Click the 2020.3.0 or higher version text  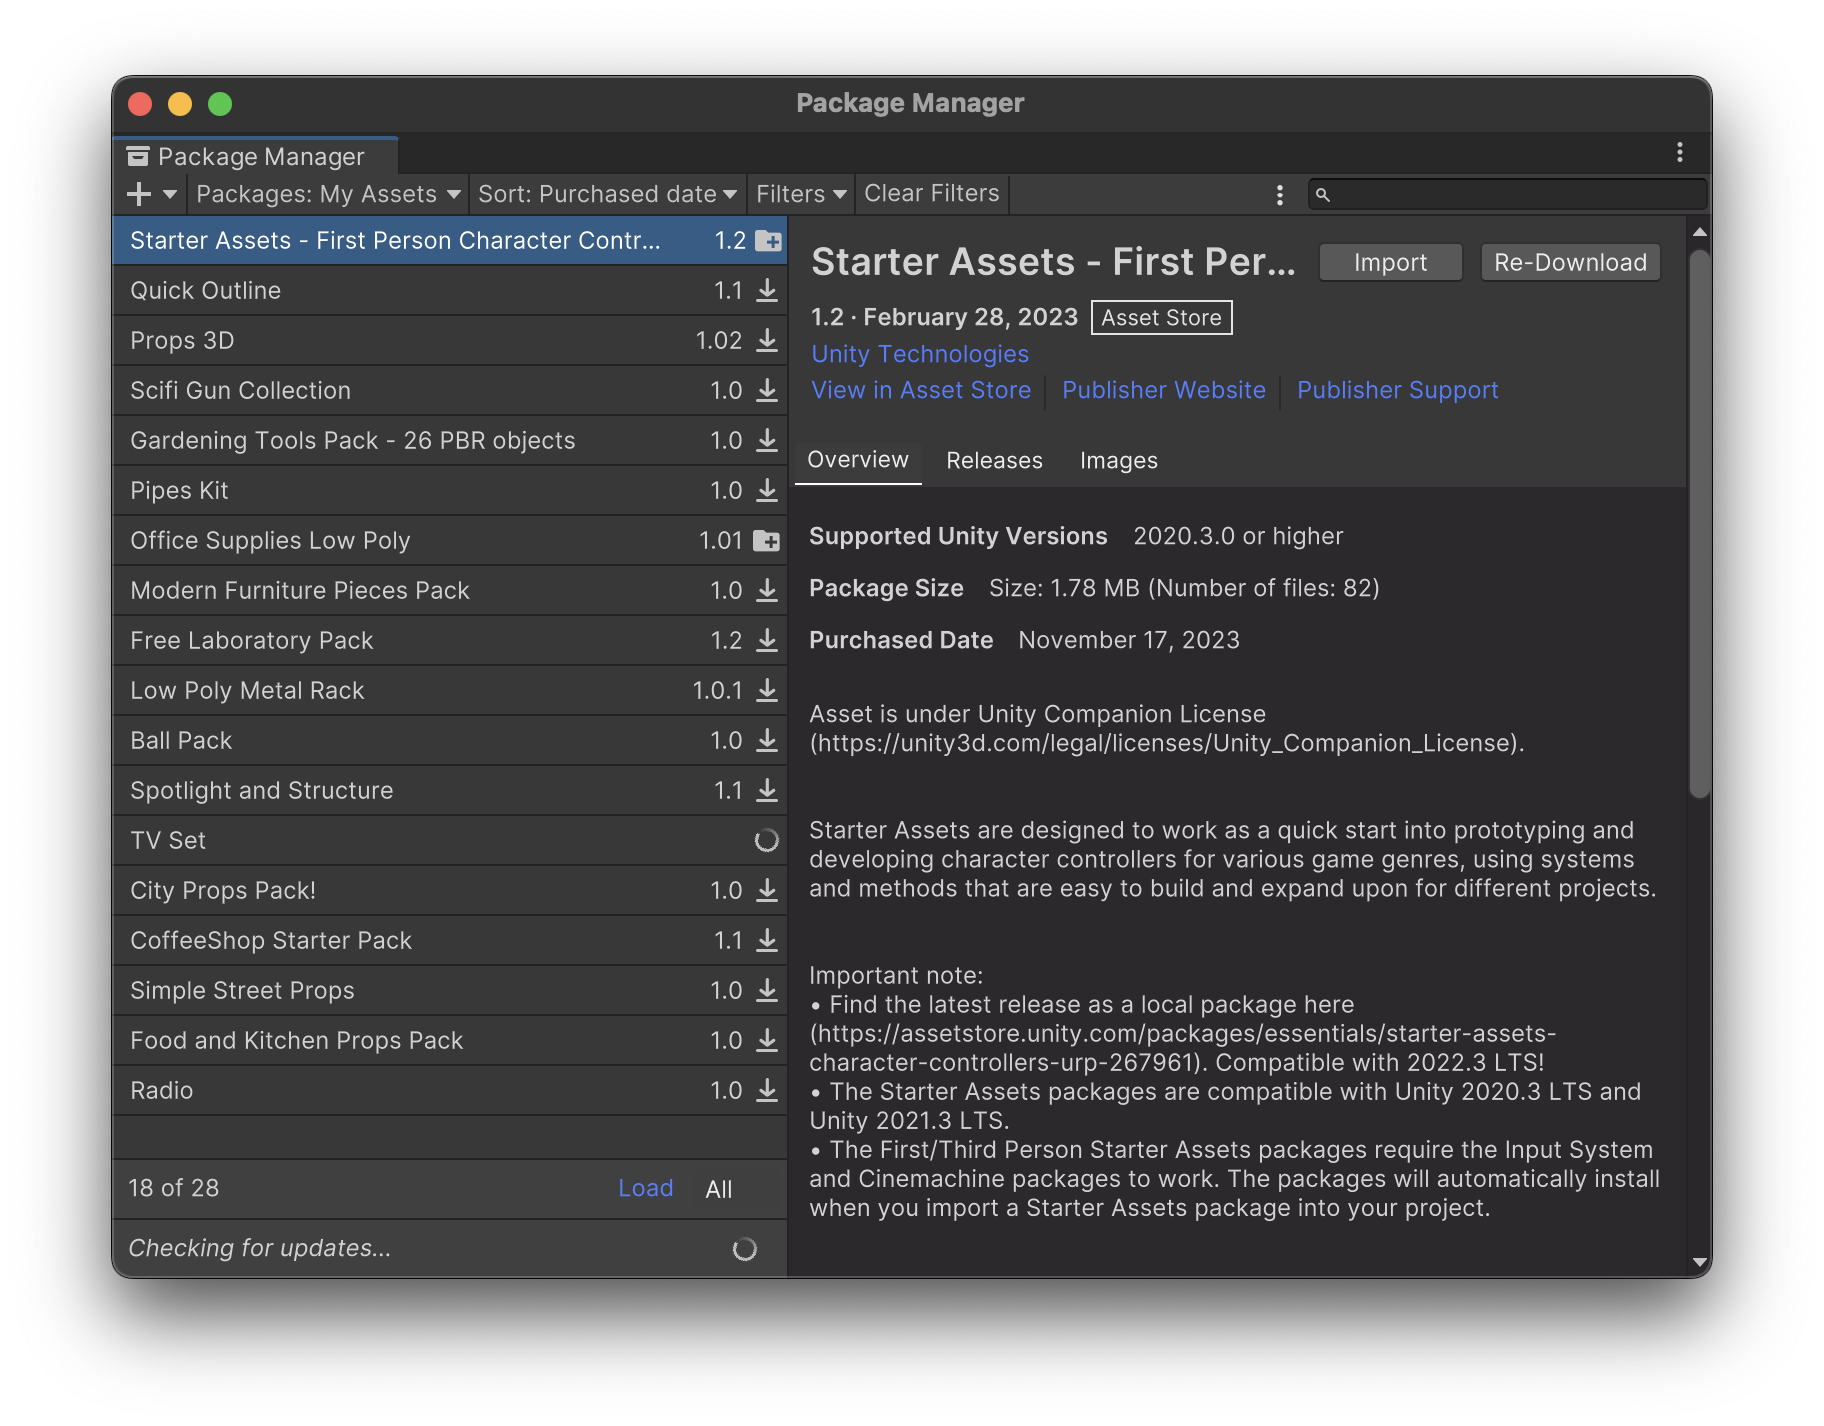[x=1238, y=536]
